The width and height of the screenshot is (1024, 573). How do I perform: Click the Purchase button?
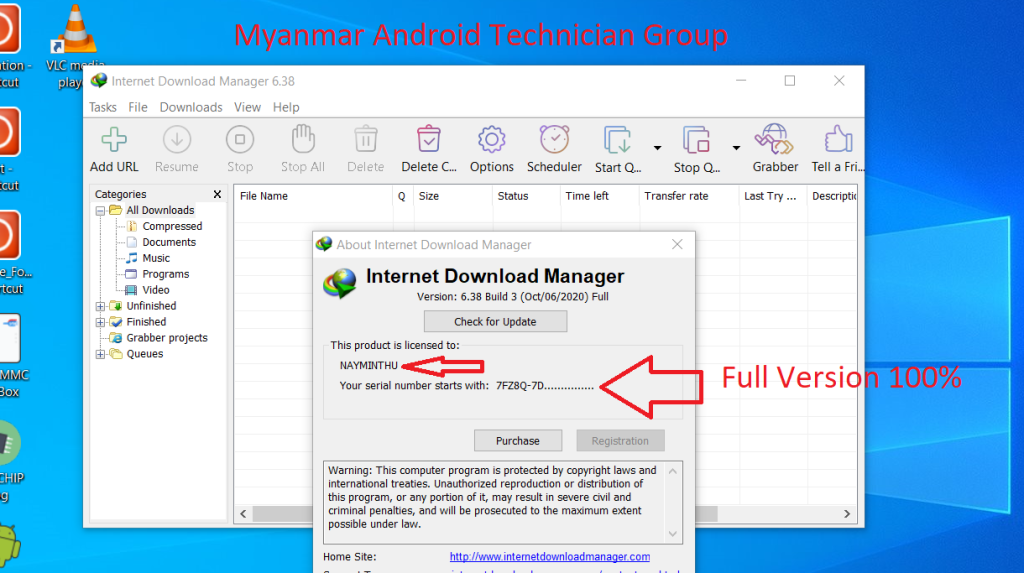tap(518, 440)
